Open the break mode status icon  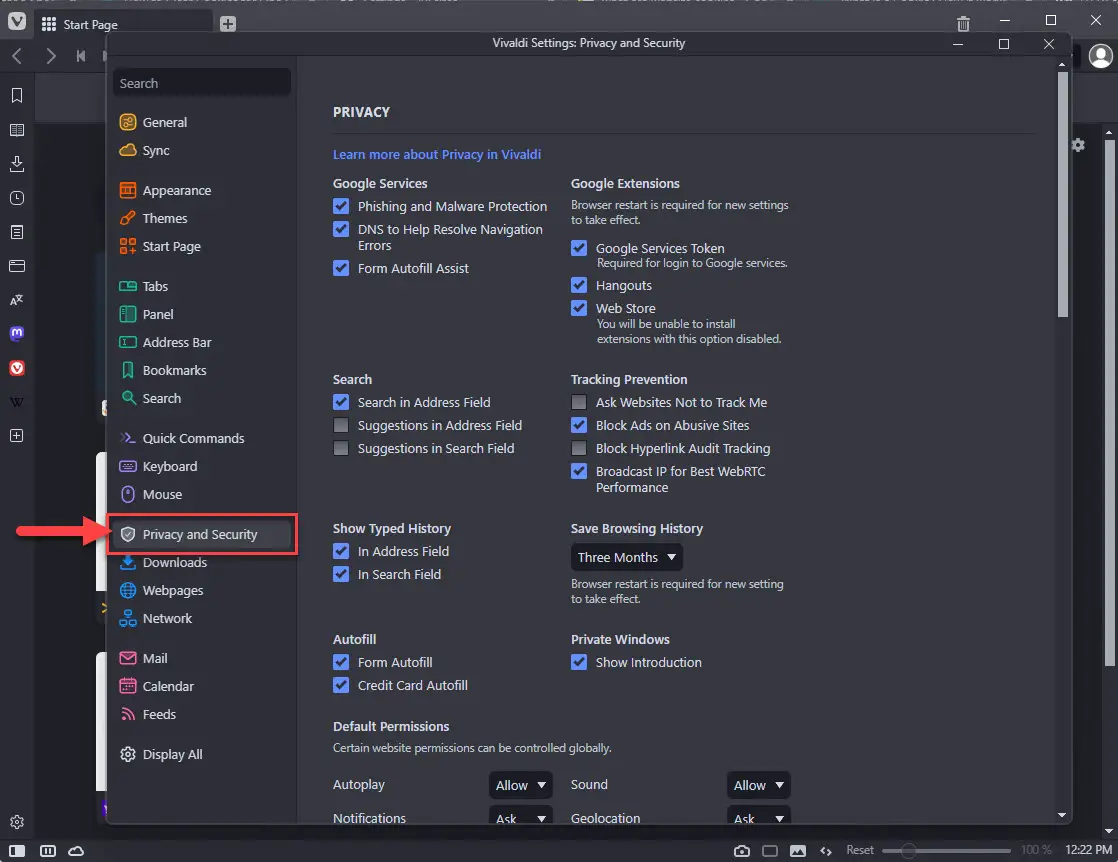click(x=769, y=851)
